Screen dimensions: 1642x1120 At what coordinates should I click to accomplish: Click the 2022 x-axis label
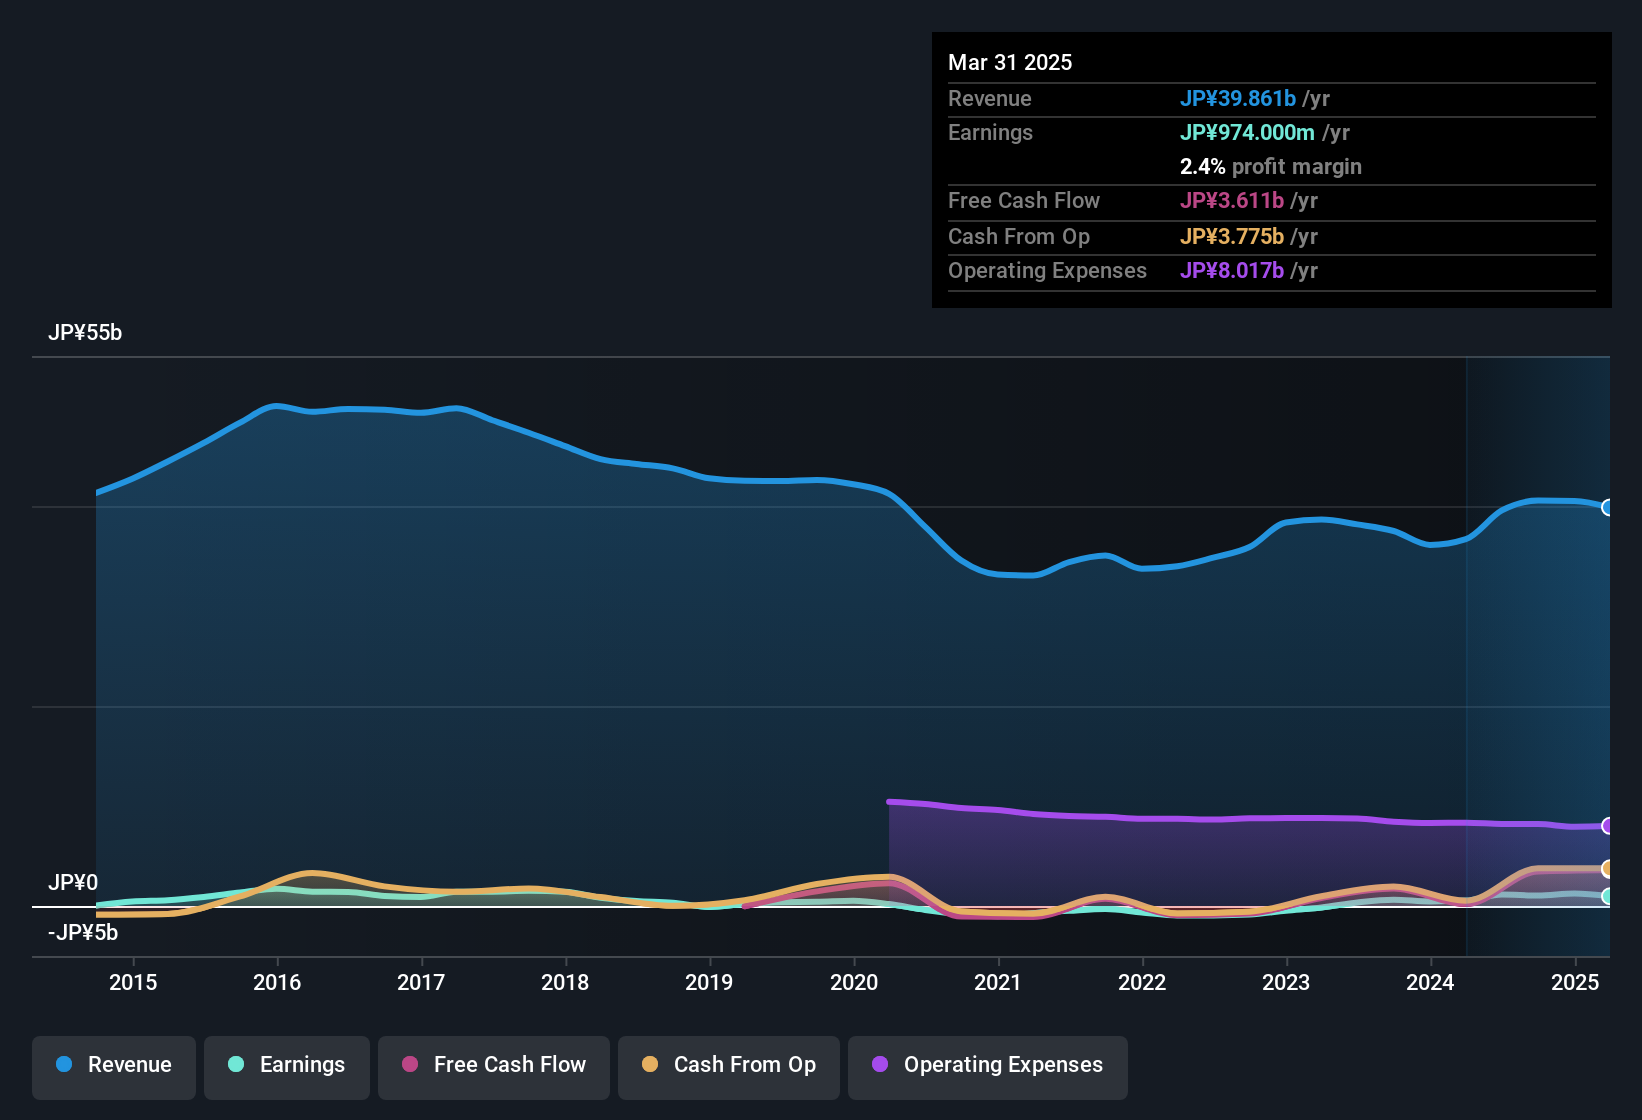click(x=1142, y=982)
